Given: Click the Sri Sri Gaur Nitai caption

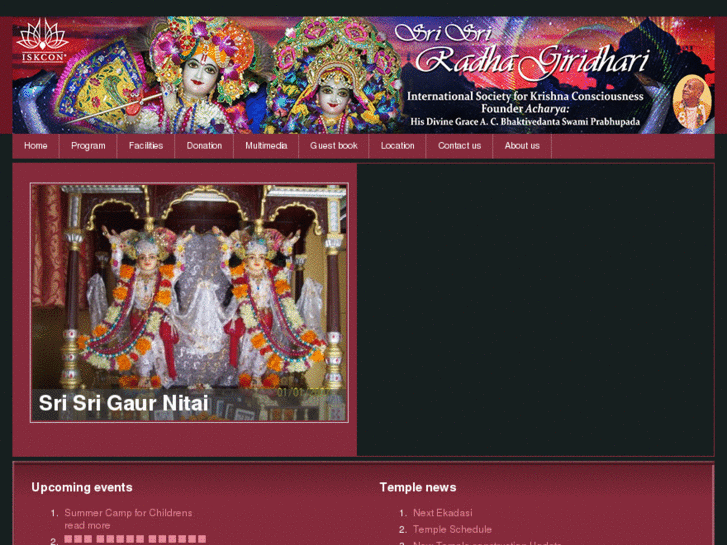Looking at the screenshot, I should pyautogui.click(x=123, y=403).
